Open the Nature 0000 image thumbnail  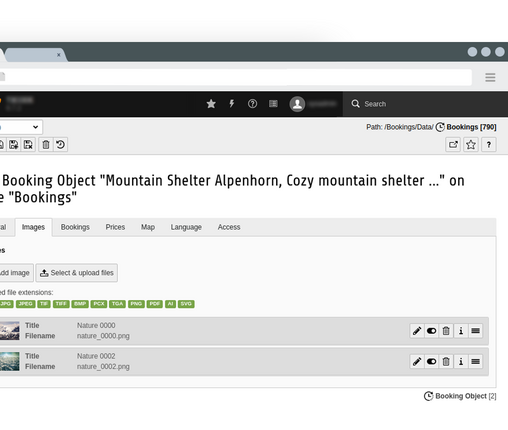pos(10,331)
